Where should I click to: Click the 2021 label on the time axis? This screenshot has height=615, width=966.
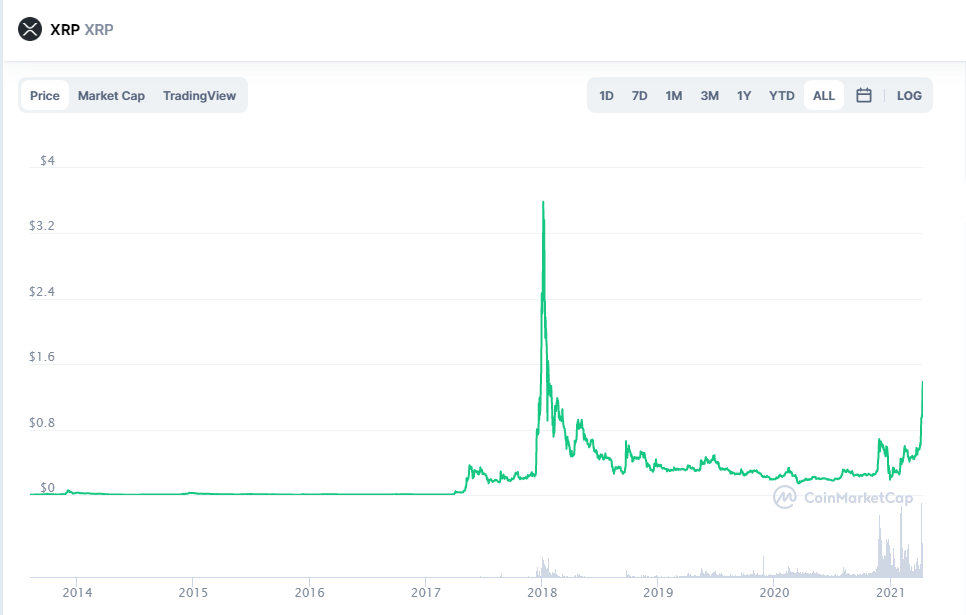click(x=890, y=592)
